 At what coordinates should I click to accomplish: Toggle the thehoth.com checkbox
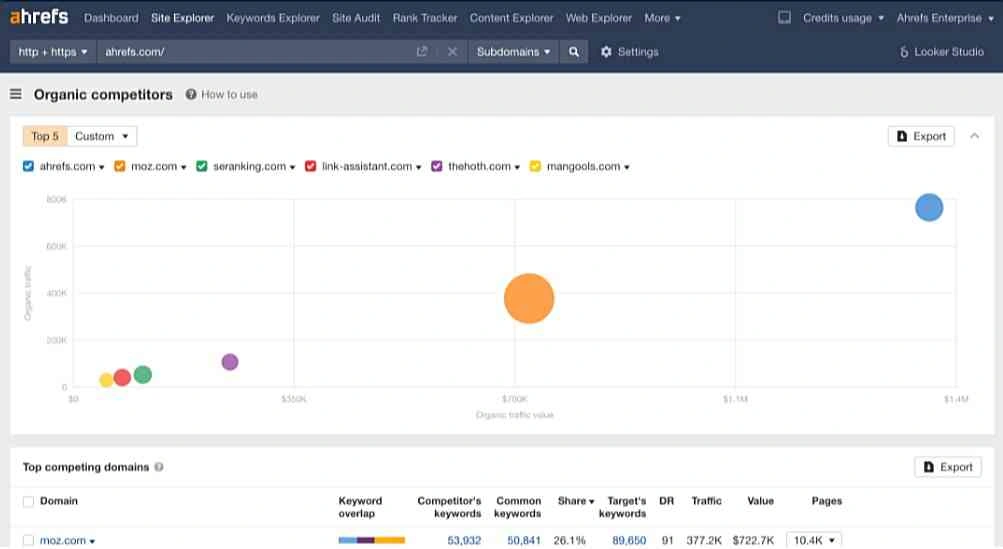click(437, 166)
